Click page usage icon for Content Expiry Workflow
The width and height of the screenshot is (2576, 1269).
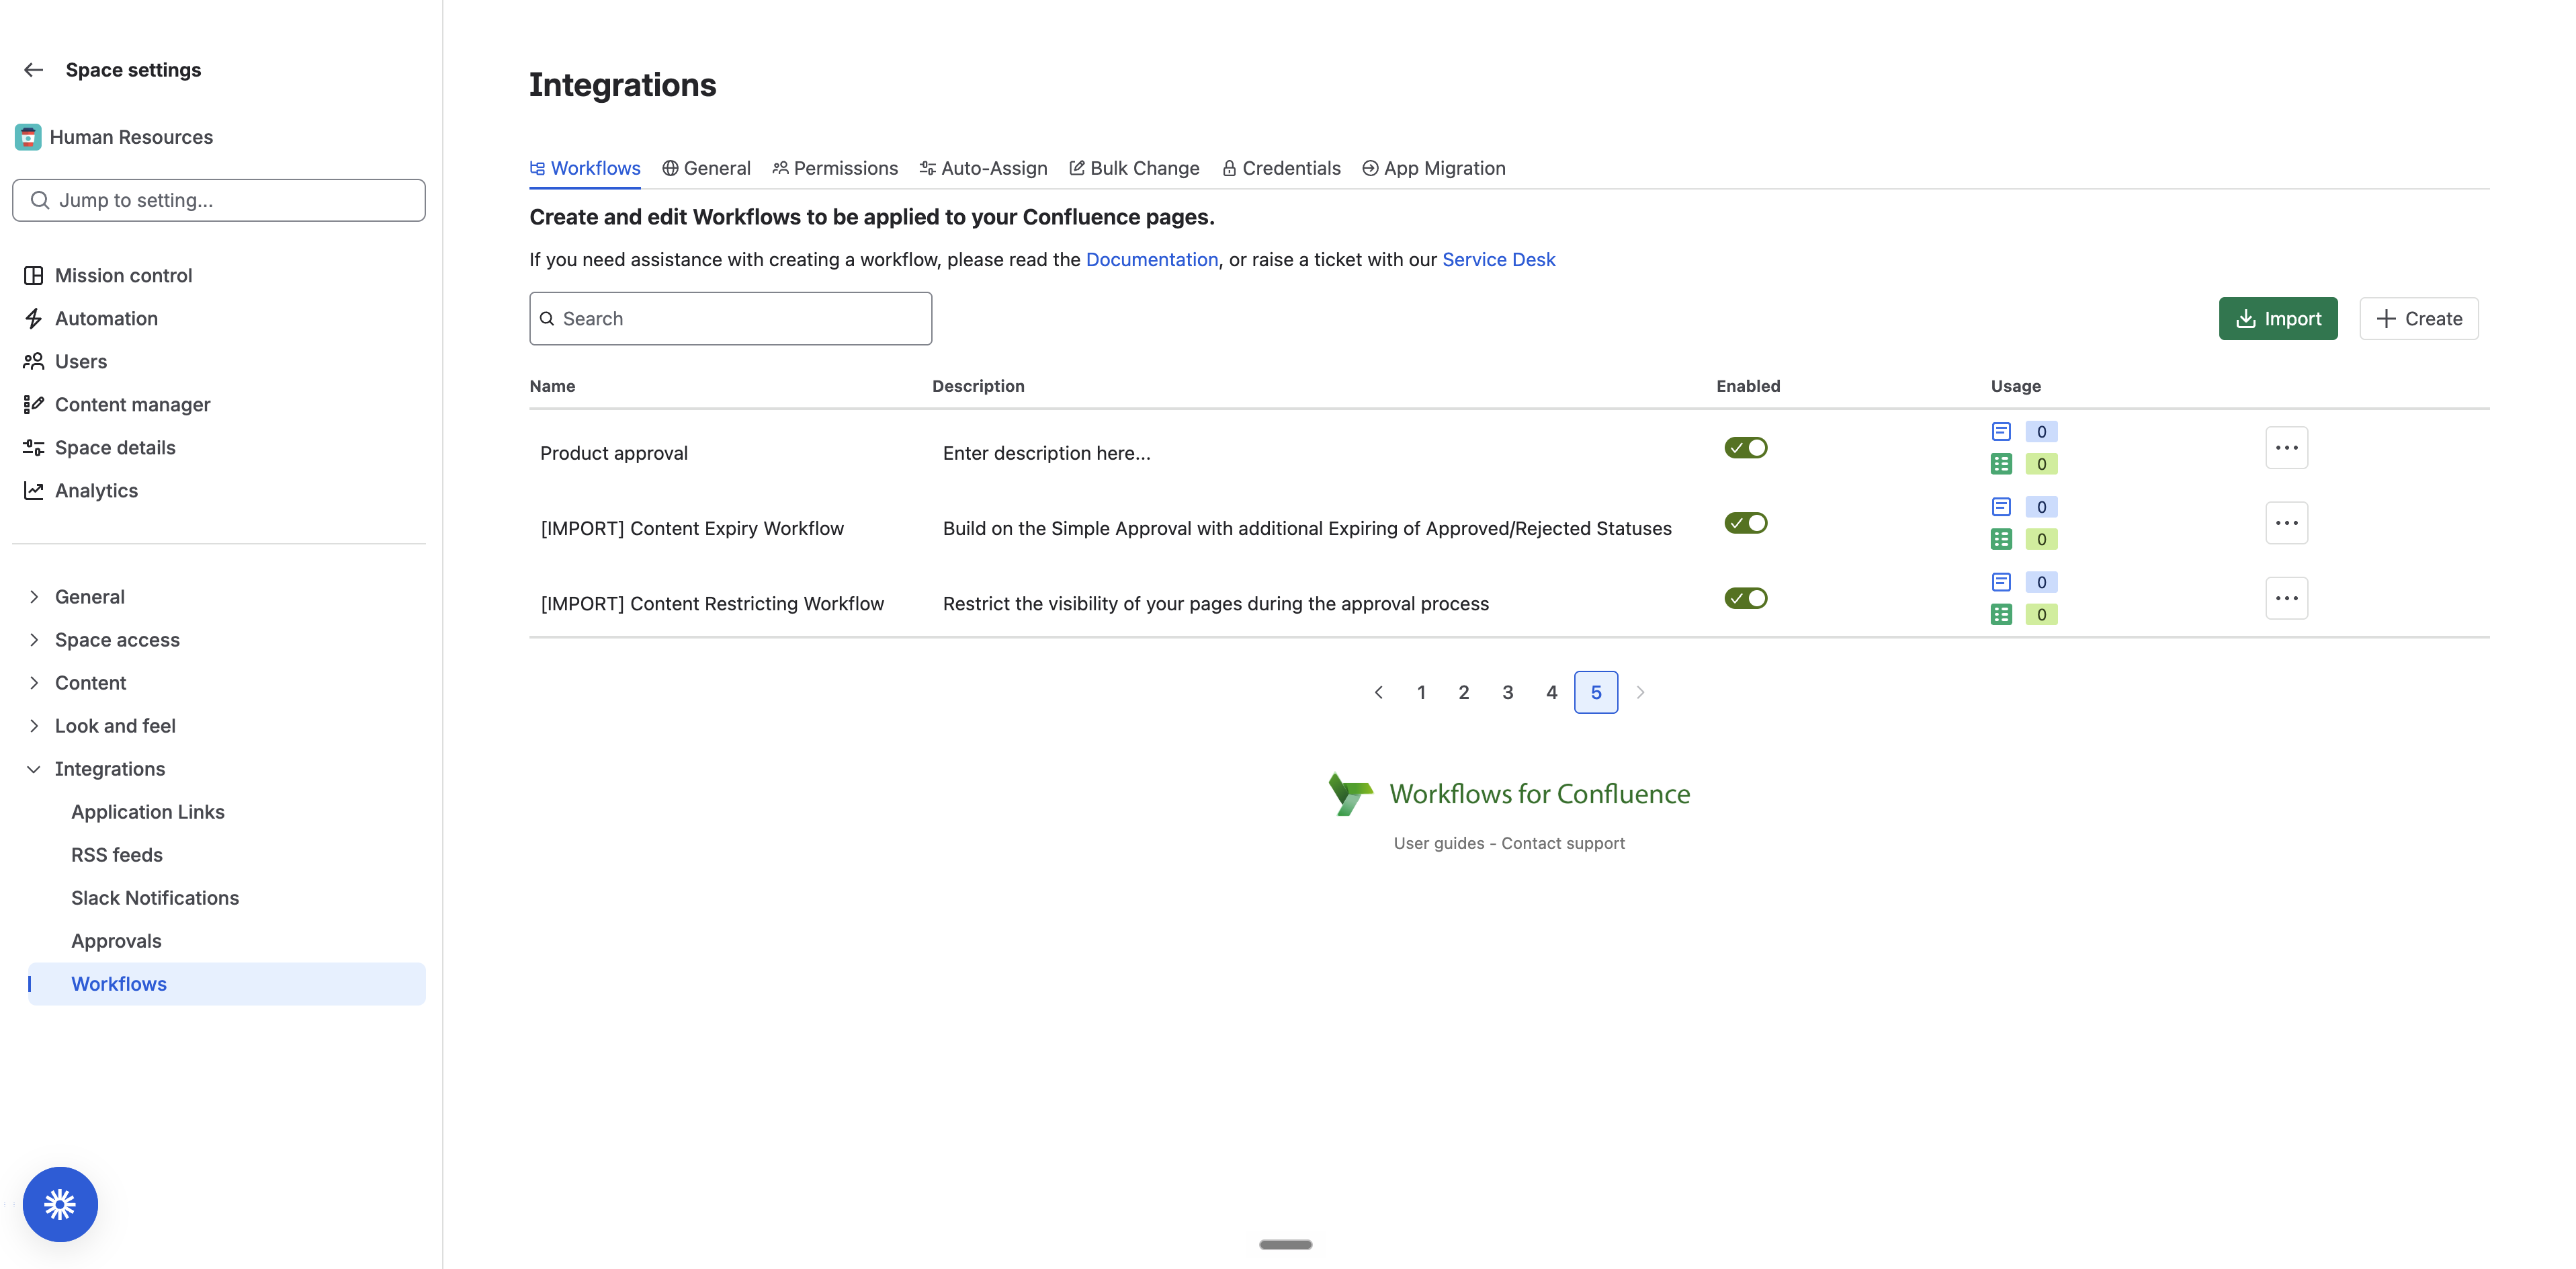[2001, 507]
